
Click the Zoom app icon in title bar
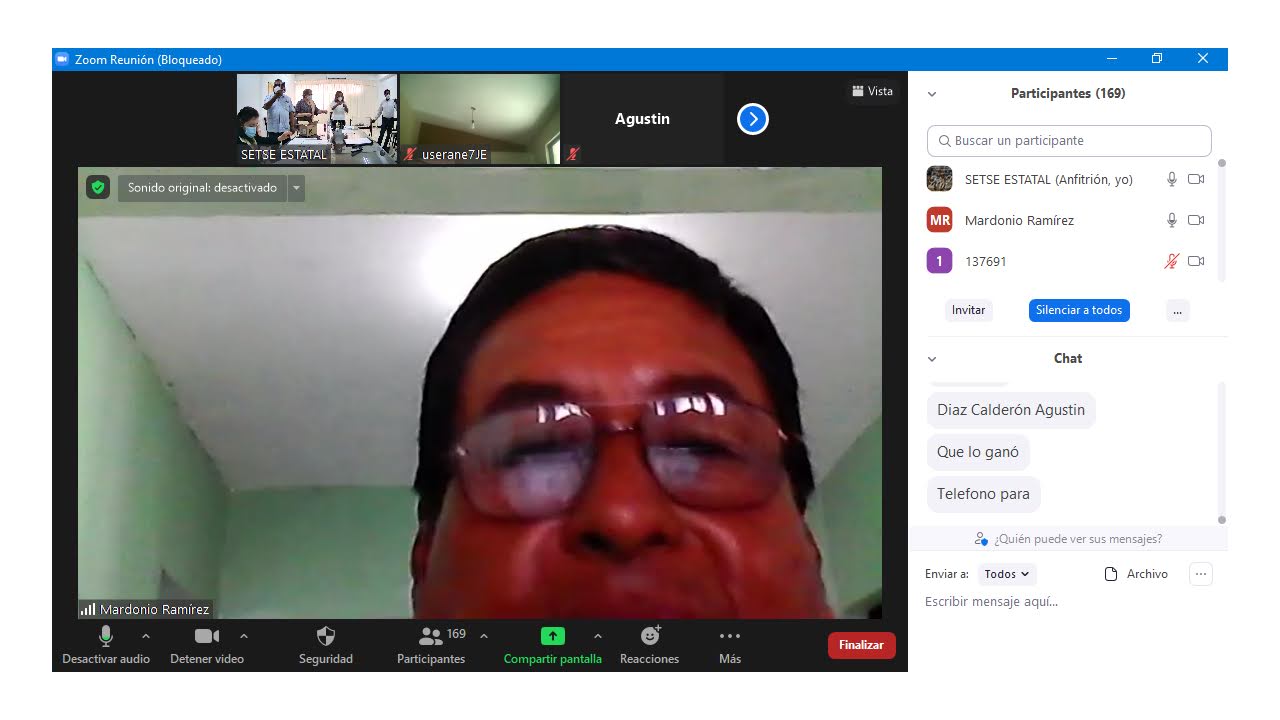pyautogui.click(x=62, y=59)
